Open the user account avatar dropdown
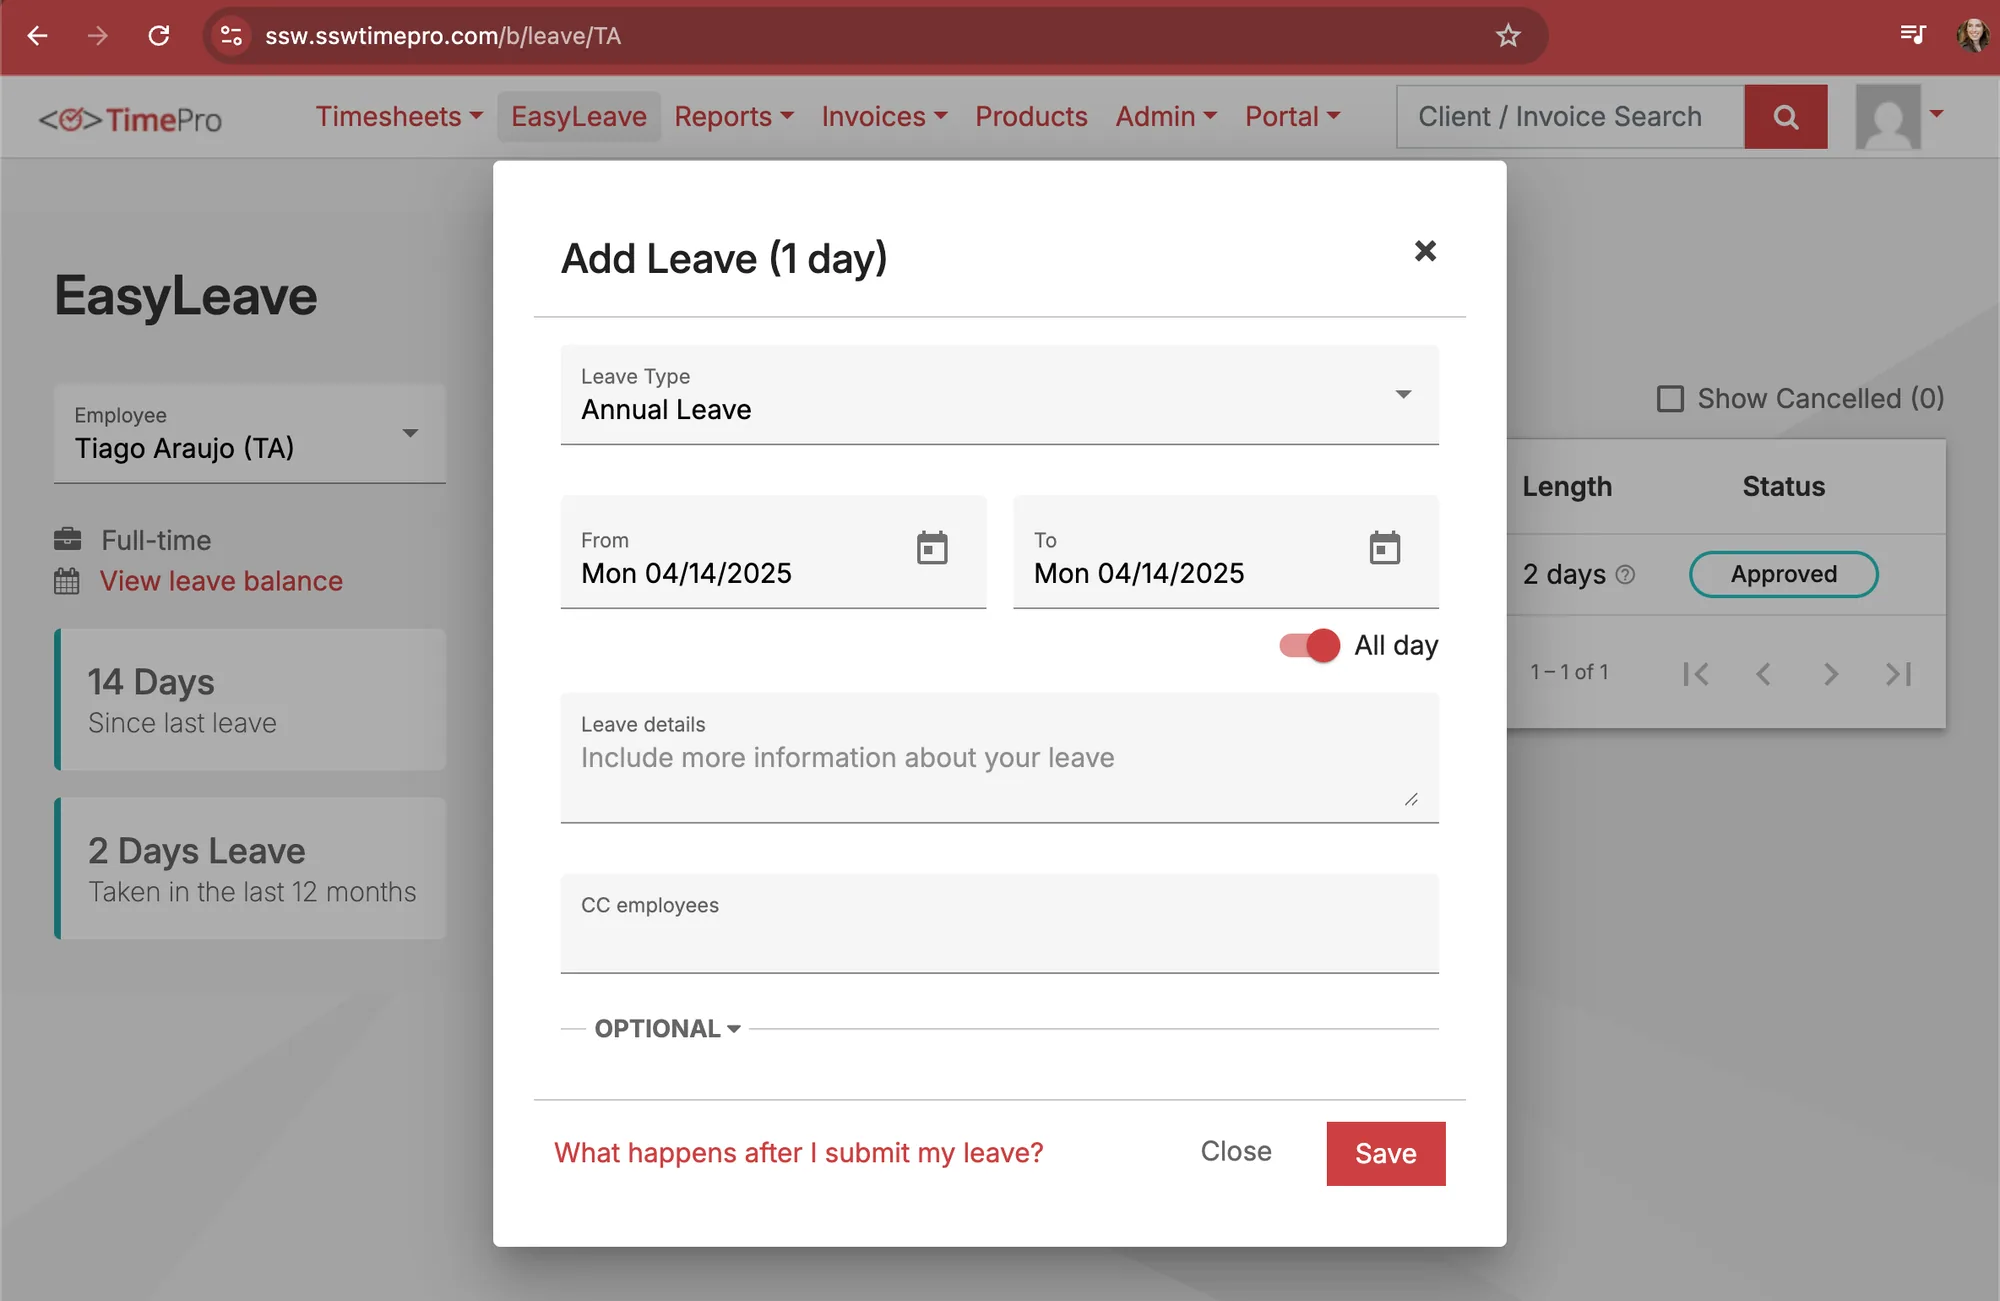2000x1301 pixels. [1900, 117]
